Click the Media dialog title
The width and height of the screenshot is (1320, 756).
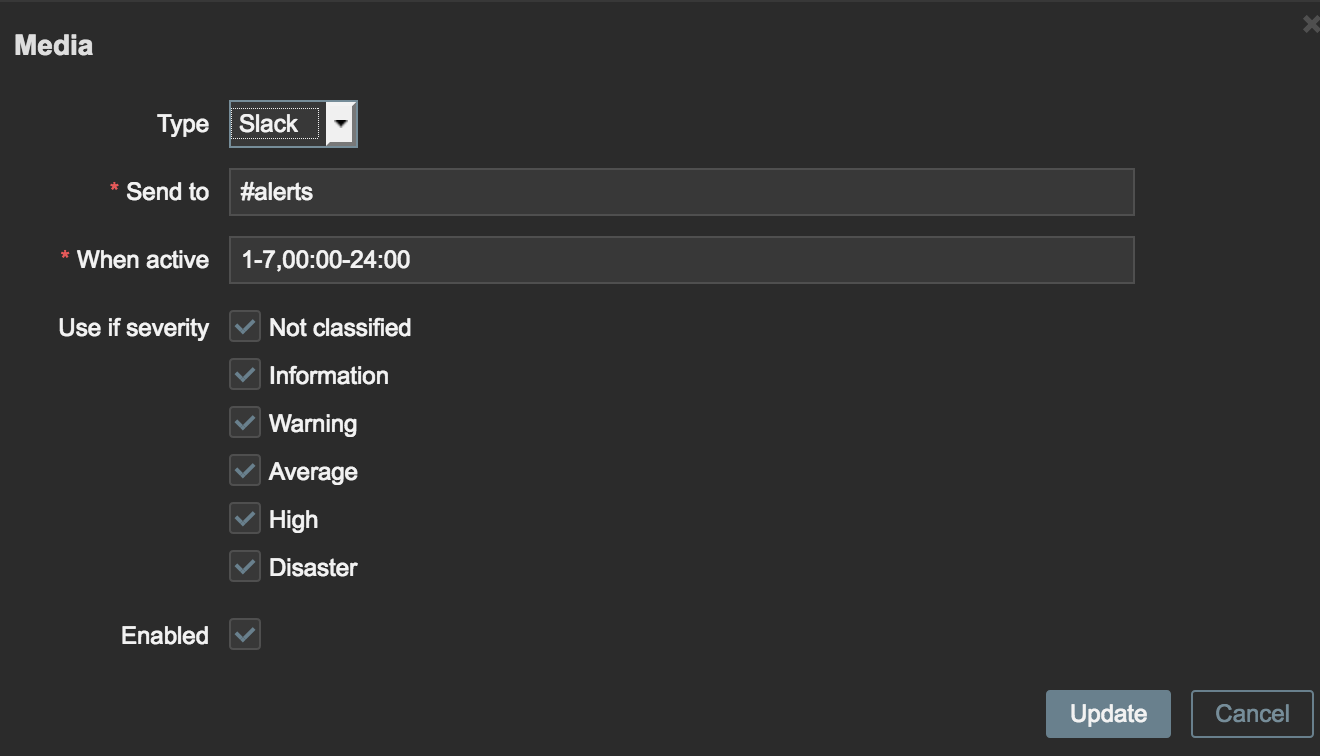tap(52, 44)
